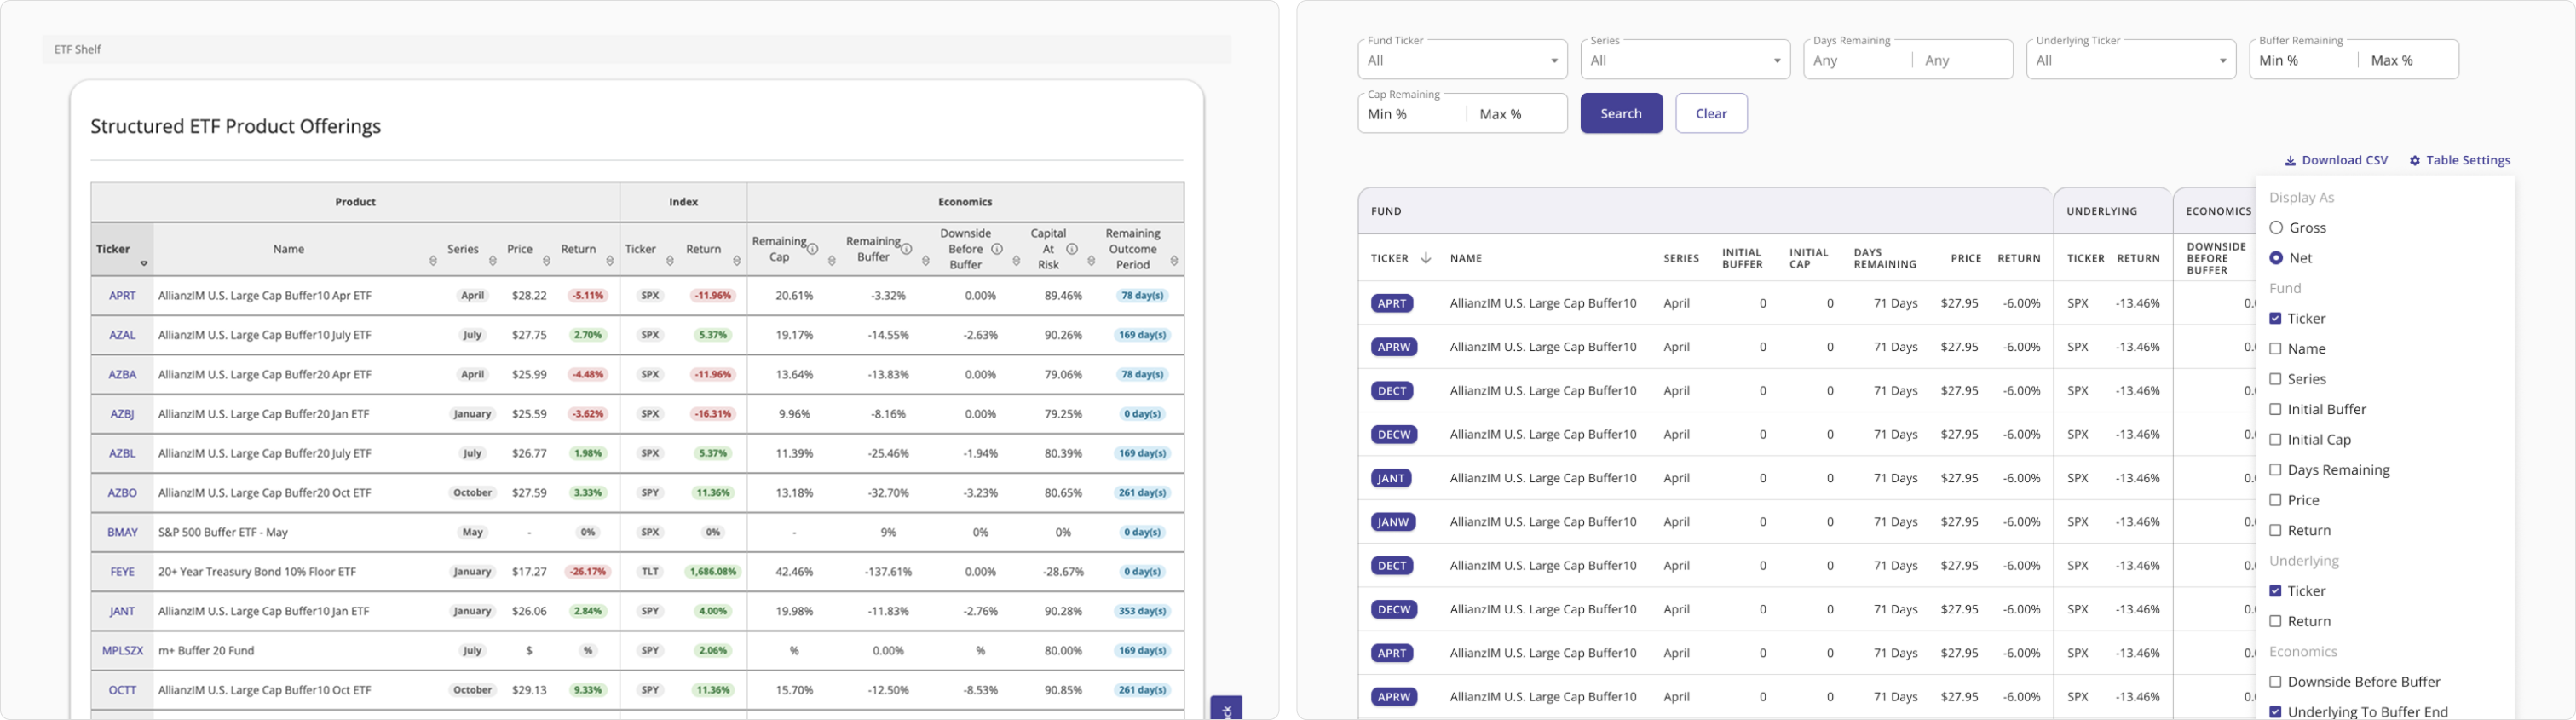Click the Remaining Cap info icon
2576x720 pixels.
[x=812, y=249]
